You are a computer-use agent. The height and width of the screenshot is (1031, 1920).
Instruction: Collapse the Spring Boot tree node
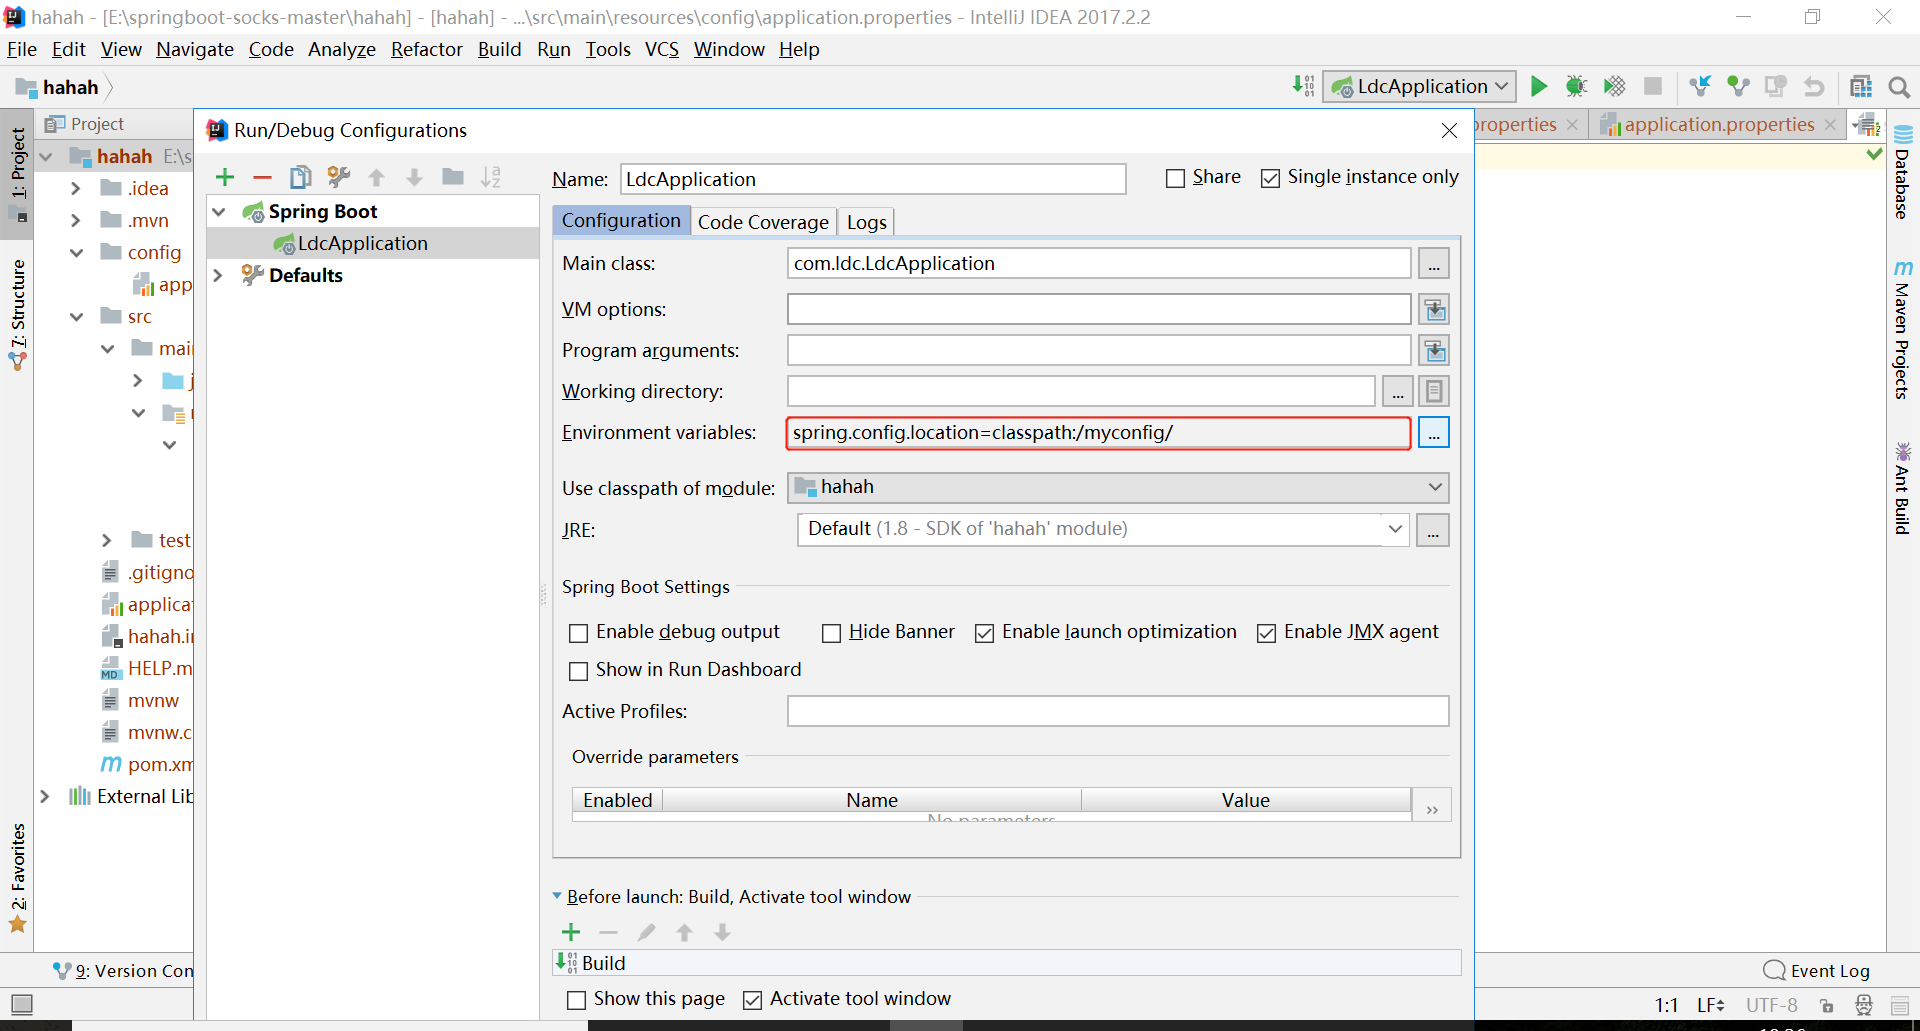click(219, 212)
